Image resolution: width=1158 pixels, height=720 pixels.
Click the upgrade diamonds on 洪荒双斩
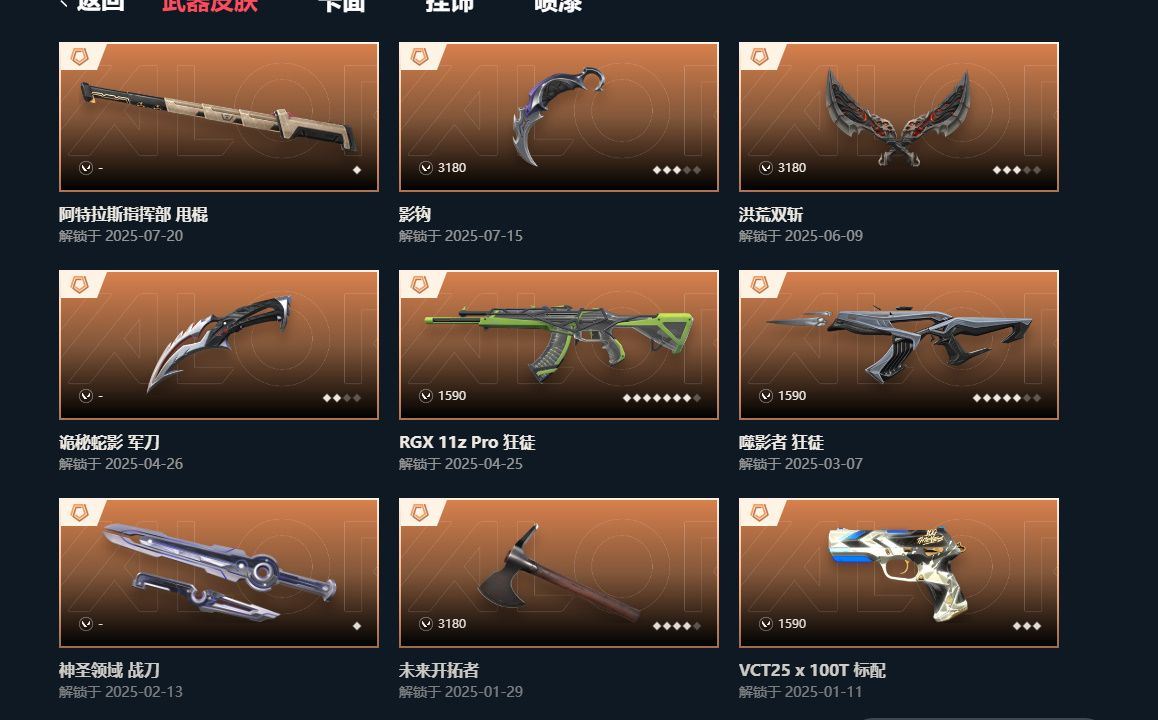tap(1017, 170)
